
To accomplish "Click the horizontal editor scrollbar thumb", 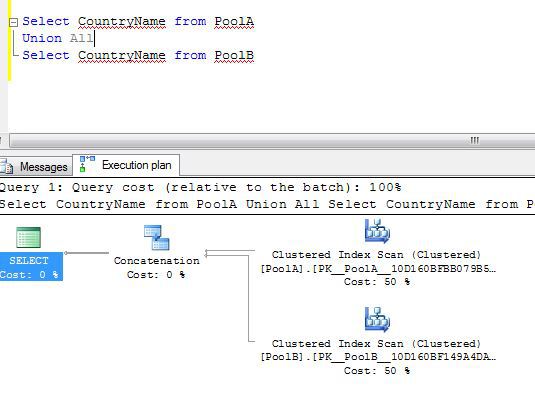I will click(x=272, y=140).
